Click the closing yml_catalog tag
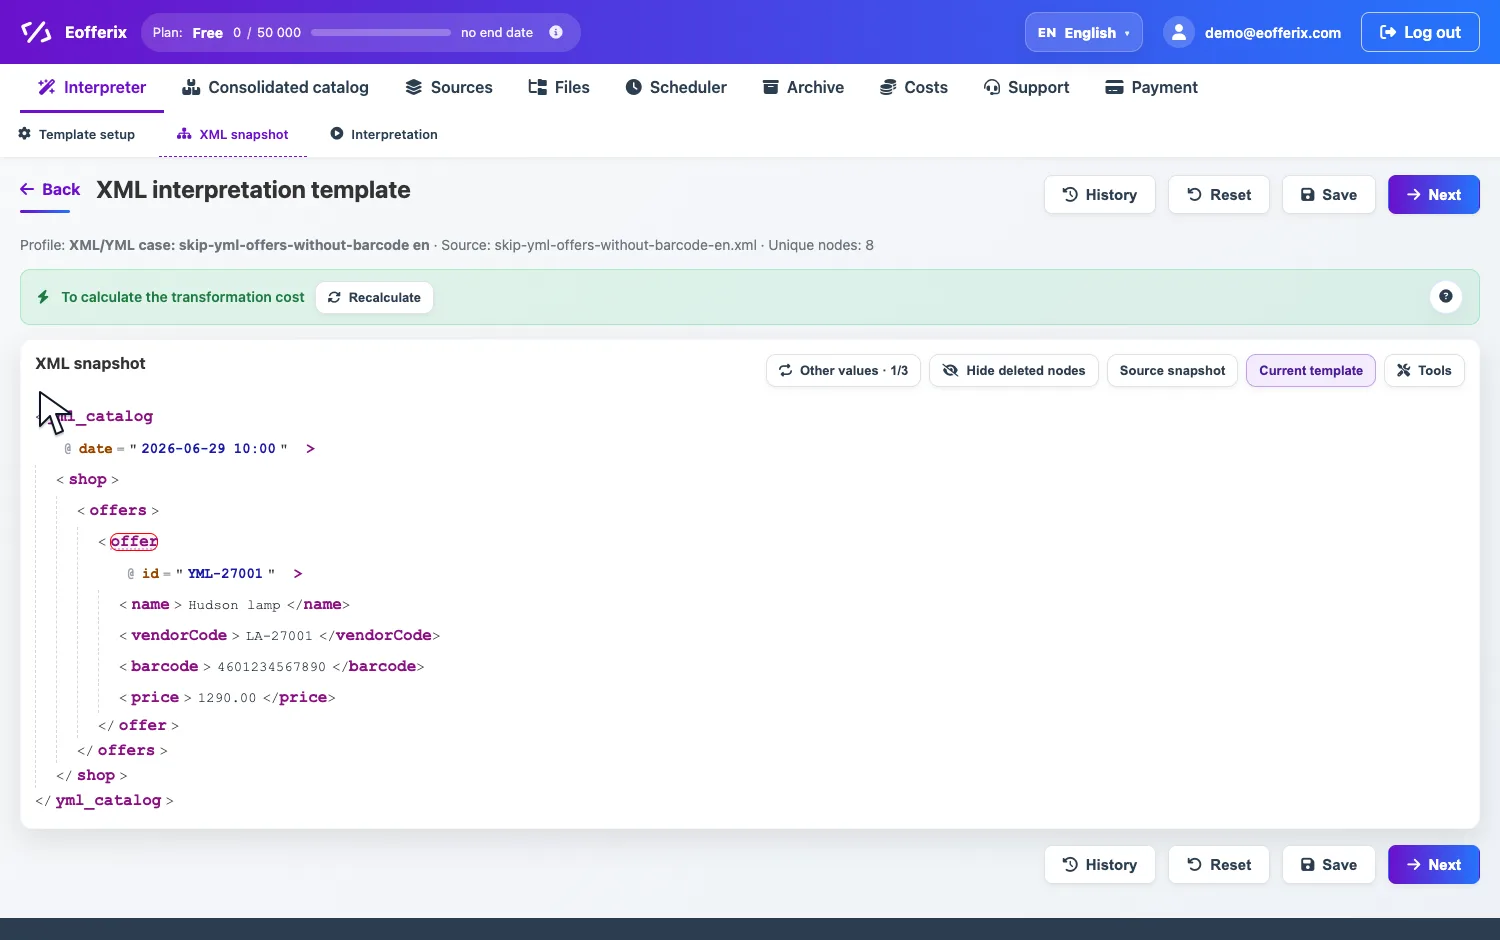 pos(108,800)
